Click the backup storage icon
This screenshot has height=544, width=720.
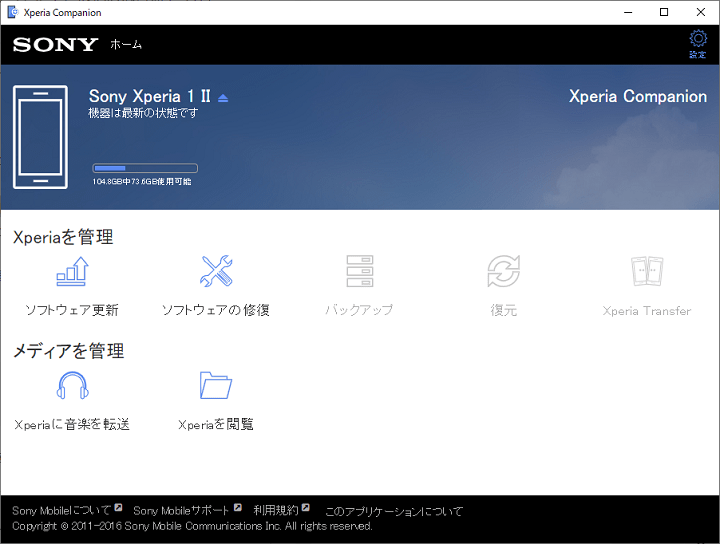tap(360, 271)
